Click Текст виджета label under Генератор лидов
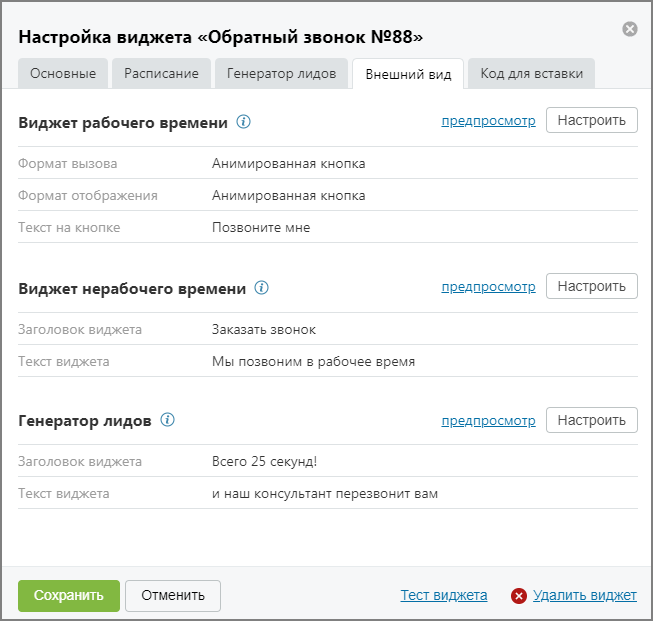 (64, 494)
